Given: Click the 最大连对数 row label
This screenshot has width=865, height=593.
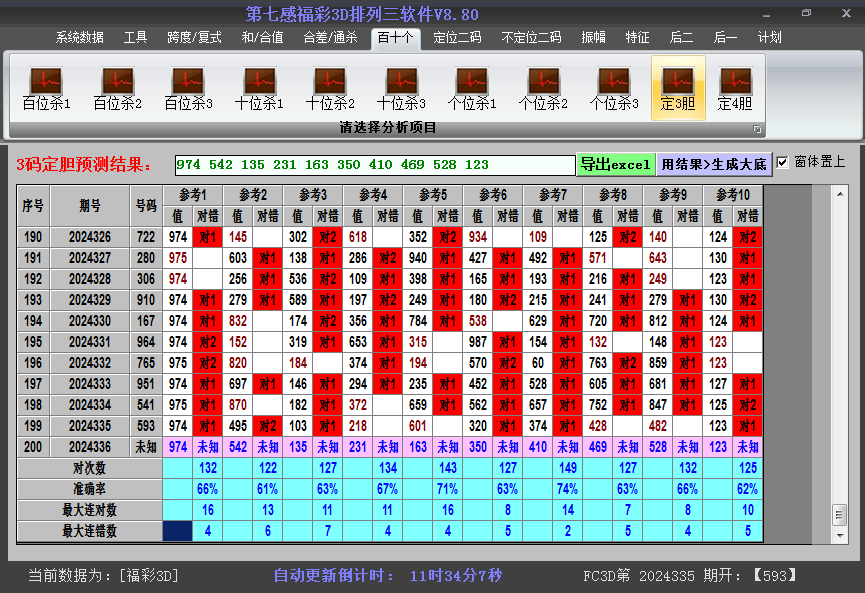Looking at the screenshot, I should click(x=89, y=510).
